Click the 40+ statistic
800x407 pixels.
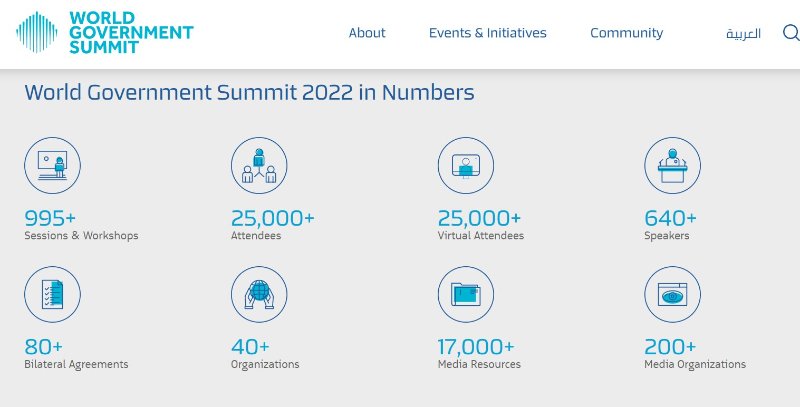coord(250,347)
